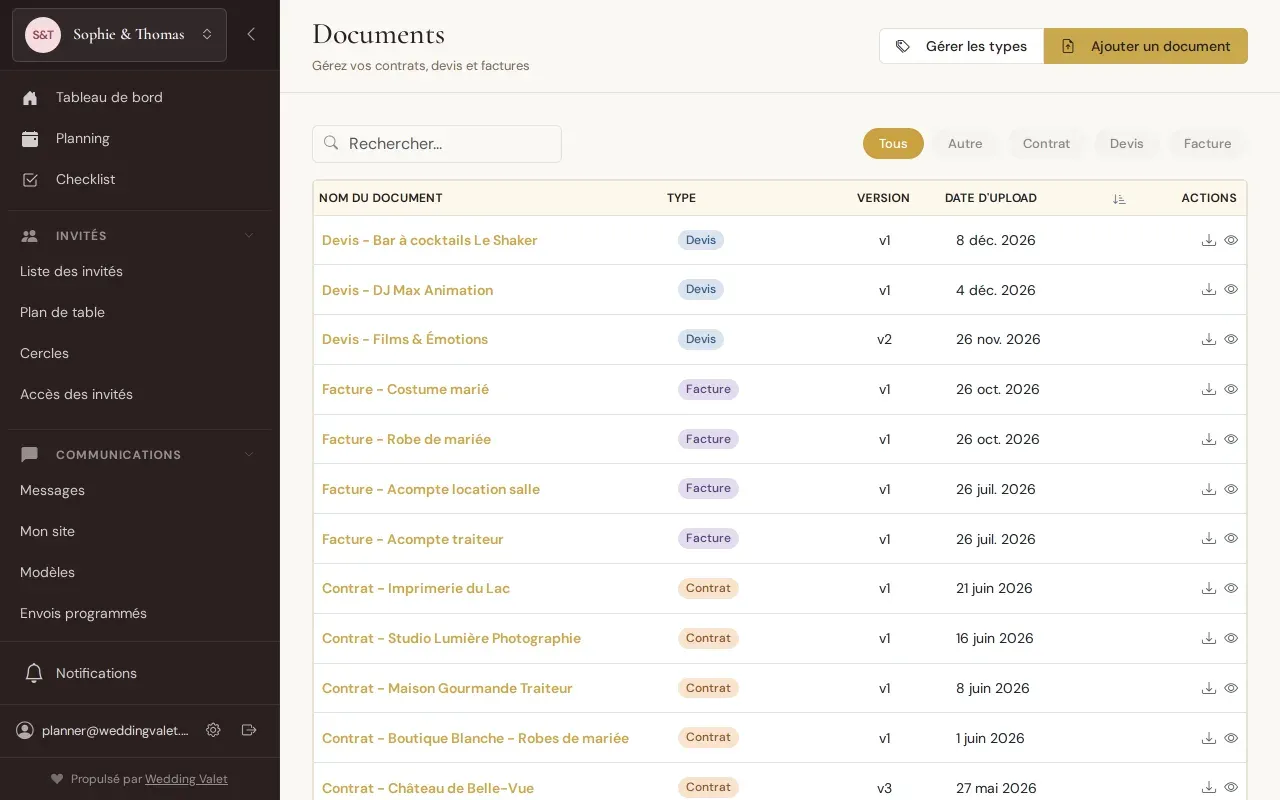
Task: Click the search magnifier icon
Action: point(331,143)
